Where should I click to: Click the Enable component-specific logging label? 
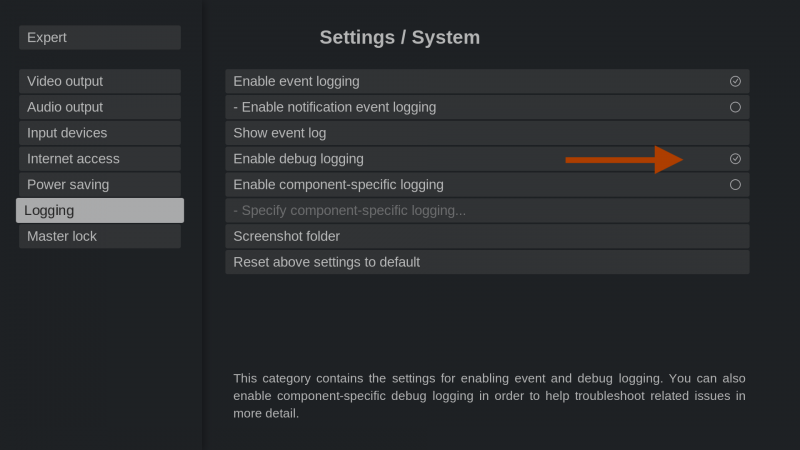338,185
